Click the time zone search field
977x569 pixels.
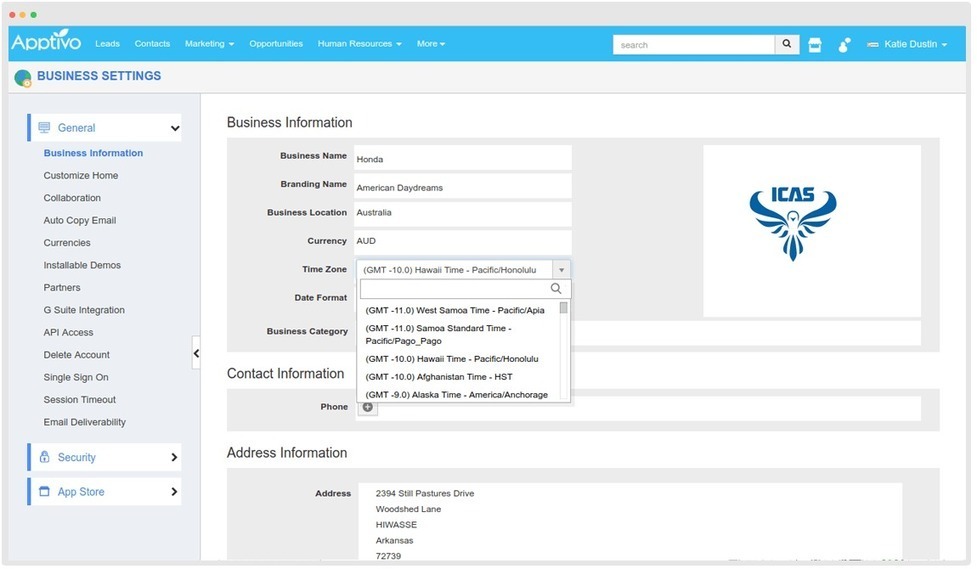pos(456,289)
